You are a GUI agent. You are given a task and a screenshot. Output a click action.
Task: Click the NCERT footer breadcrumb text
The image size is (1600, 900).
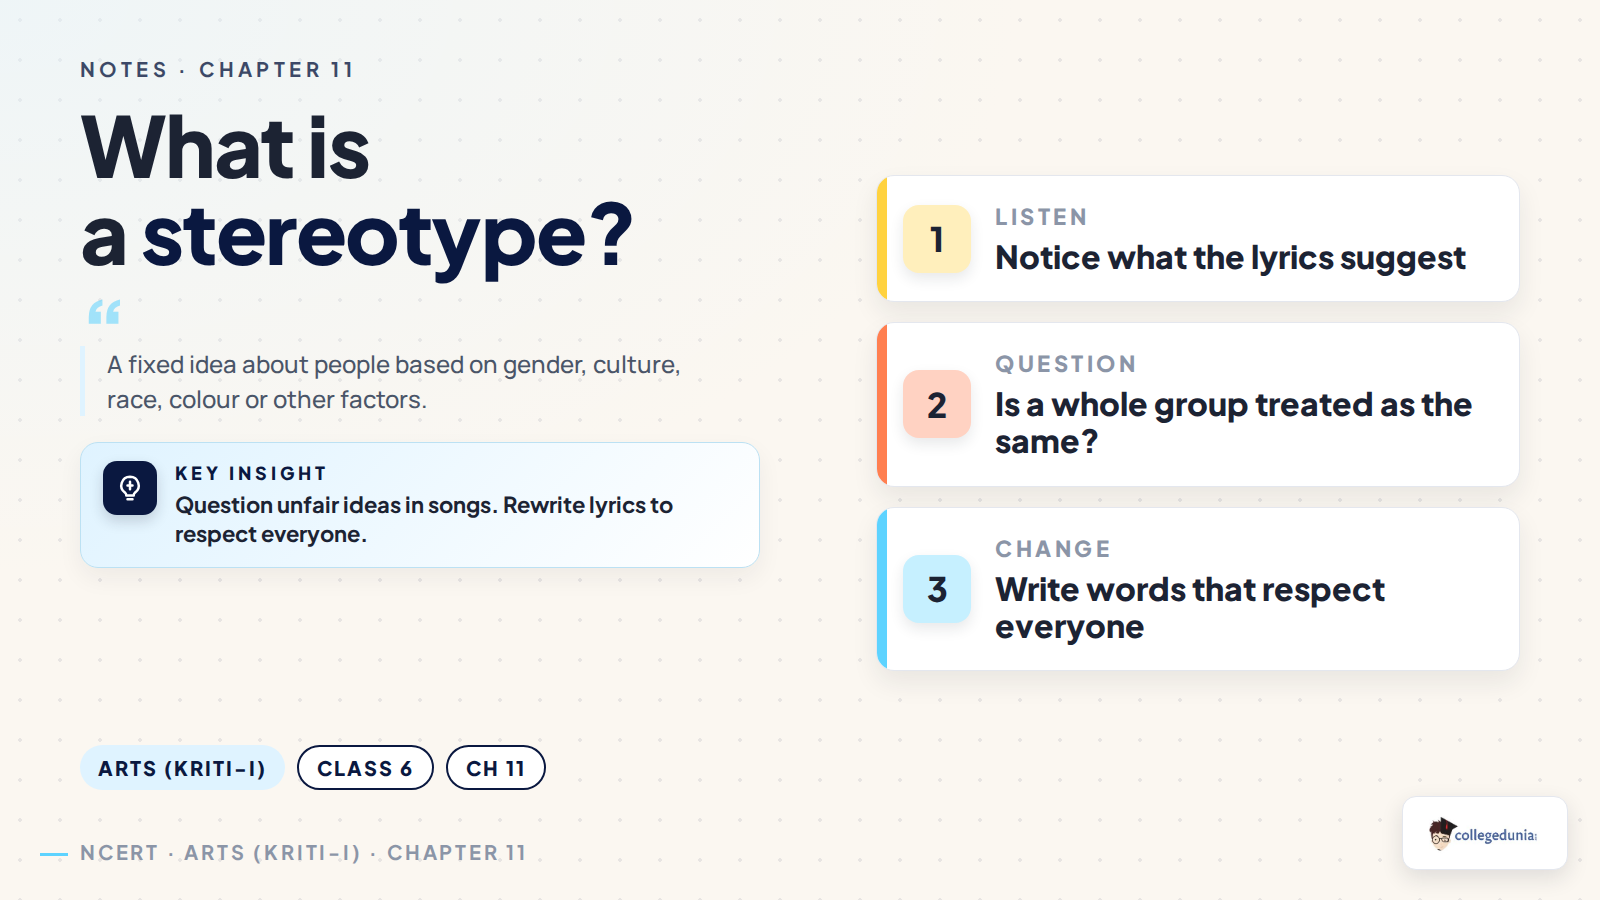point(303,853)
